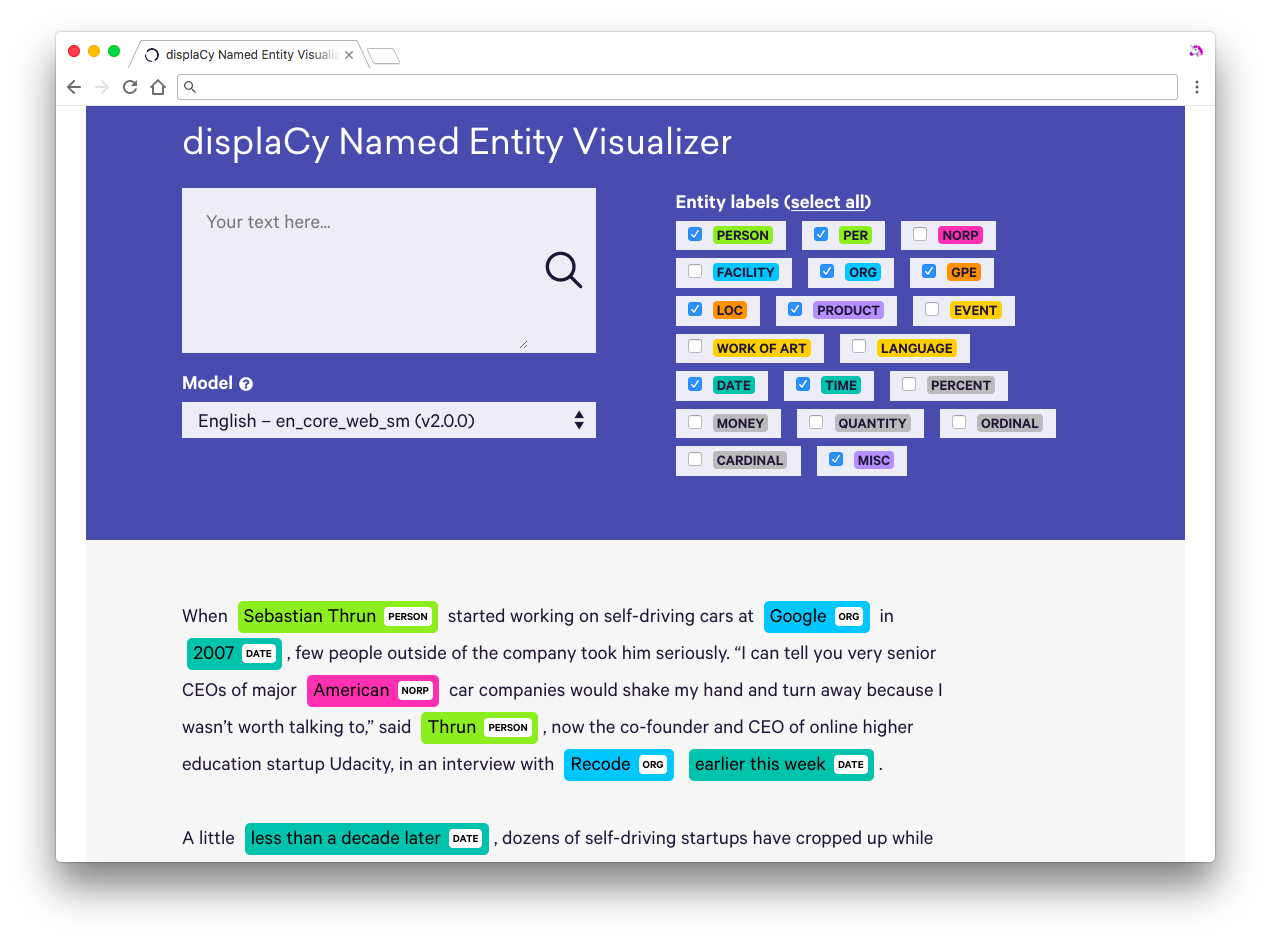This screenshot has height=942, width=1271.
Task: Click the 'less than a decade later' entity
Action: [367, 838]
